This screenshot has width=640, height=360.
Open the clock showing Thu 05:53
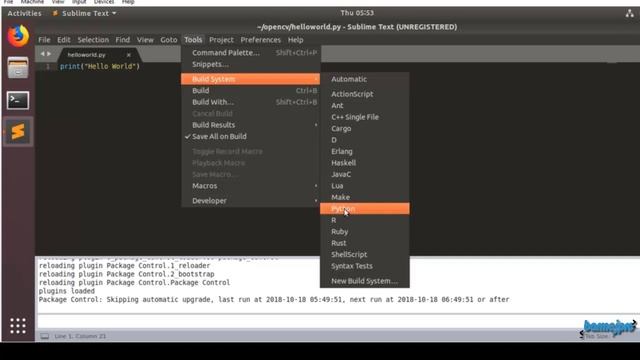pos(357,13)
